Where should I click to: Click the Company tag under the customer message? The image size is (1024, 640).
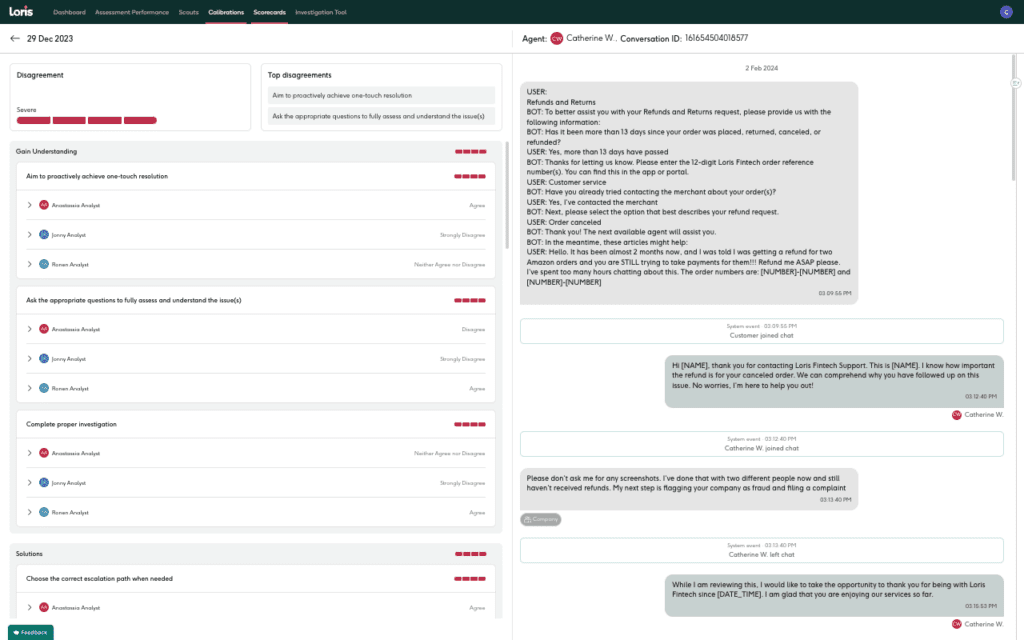point(541,520)
